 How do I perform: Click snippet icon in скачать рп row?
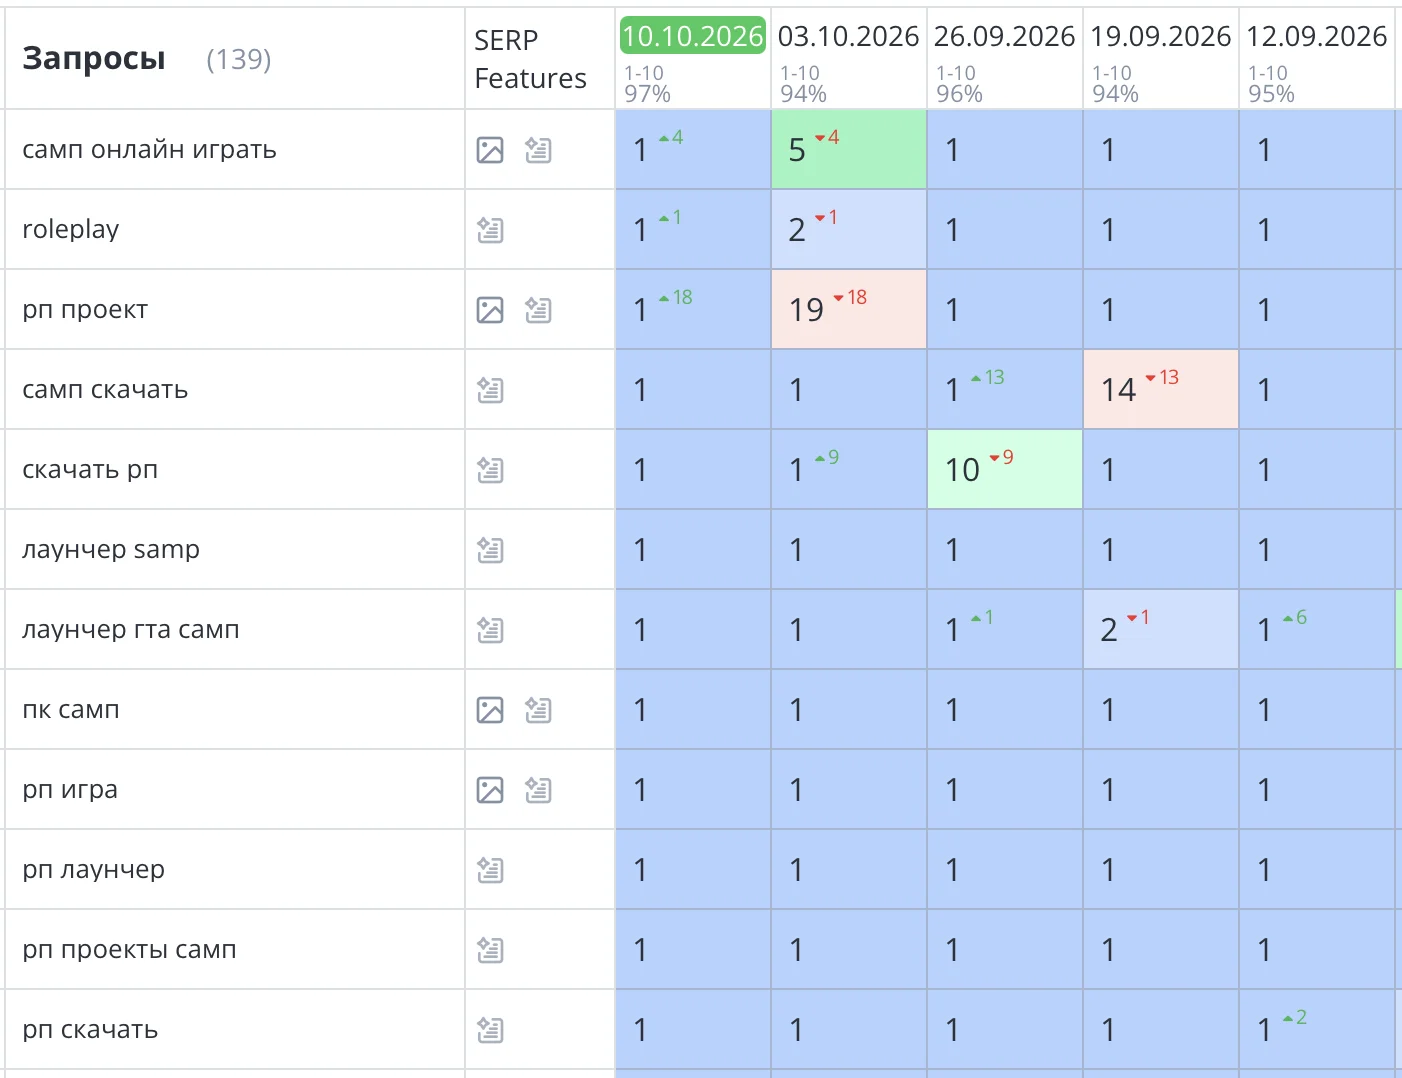tap(490, 470)
